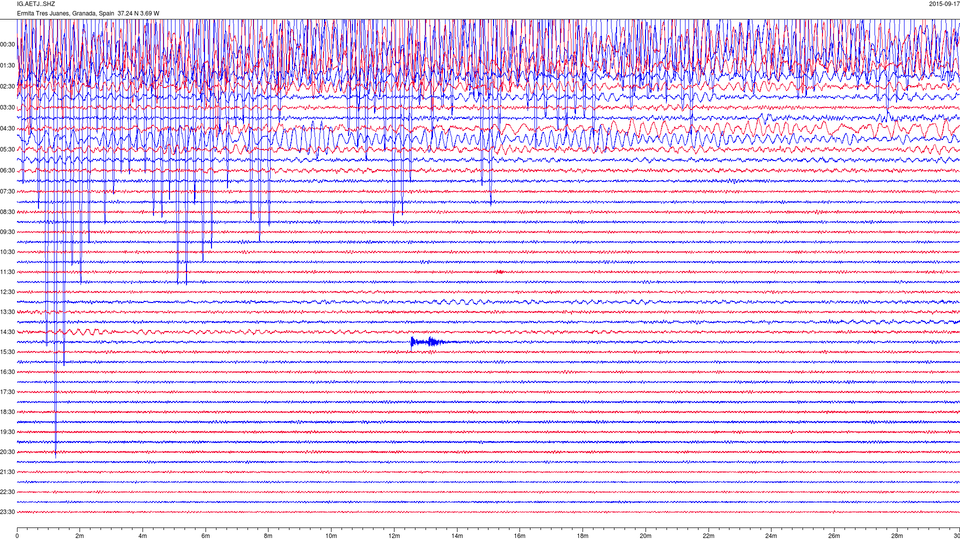Image resolution: width=960 pixels, height=540 pixels.
Task: Click the 05:30 time row label
Action: coord(7,149)
